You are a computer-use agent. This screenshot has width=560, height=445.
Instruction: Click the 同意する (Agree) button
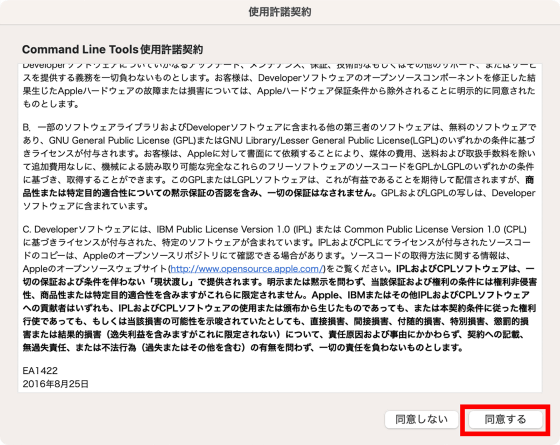(x=505, y=419)
